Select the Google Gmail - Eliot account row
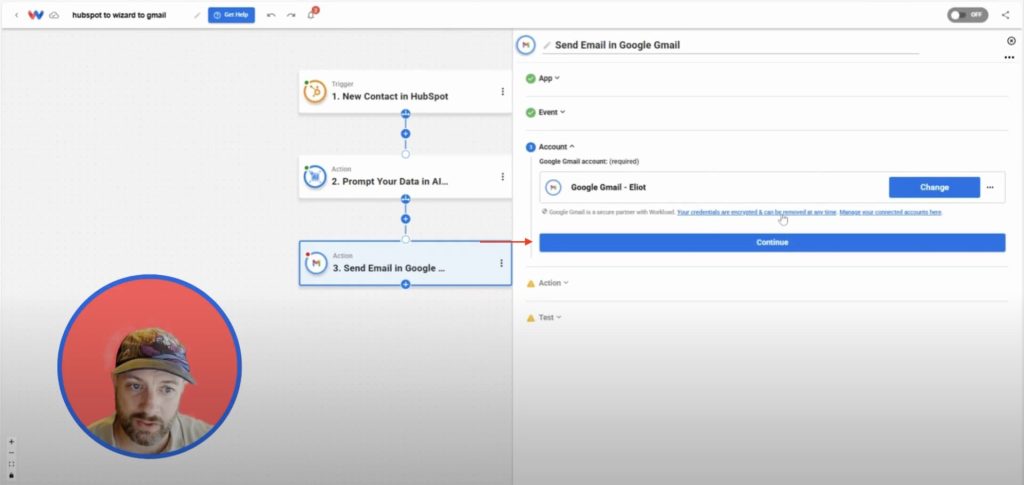The height and width of the screenshot is (485, 1024). point(772,187)
